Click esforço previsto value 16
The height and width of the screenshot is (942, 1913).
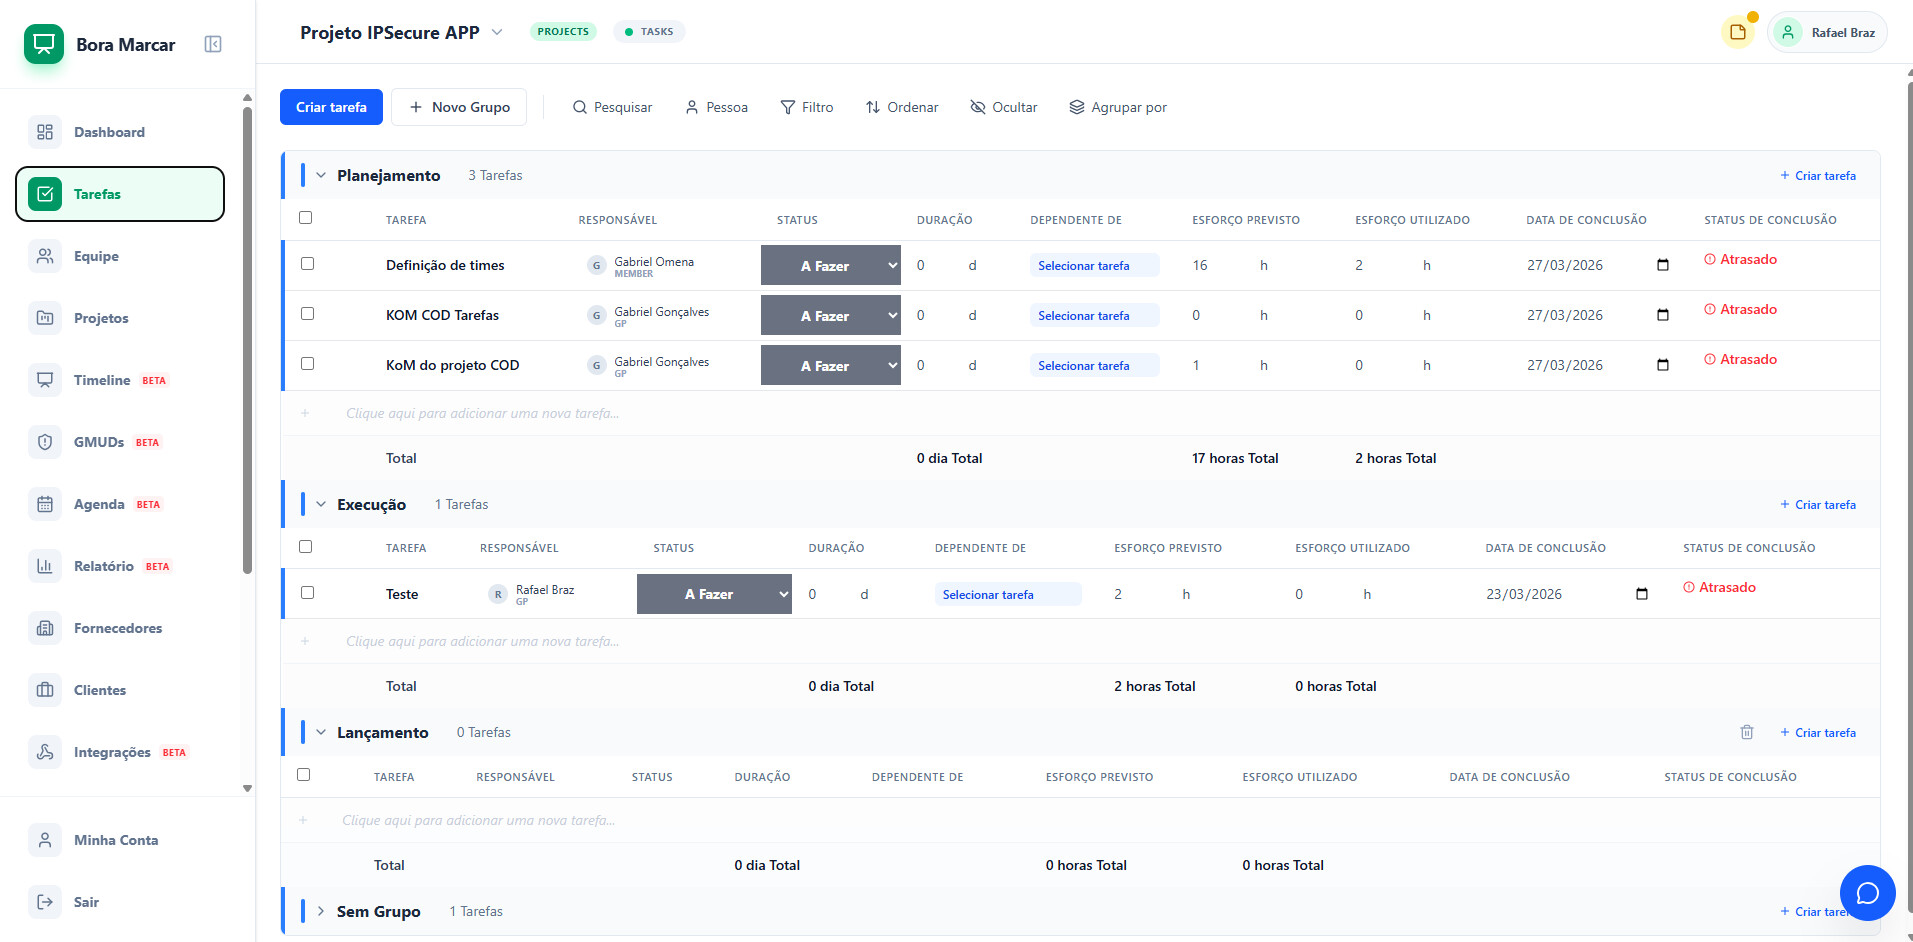click(1200, 265)
